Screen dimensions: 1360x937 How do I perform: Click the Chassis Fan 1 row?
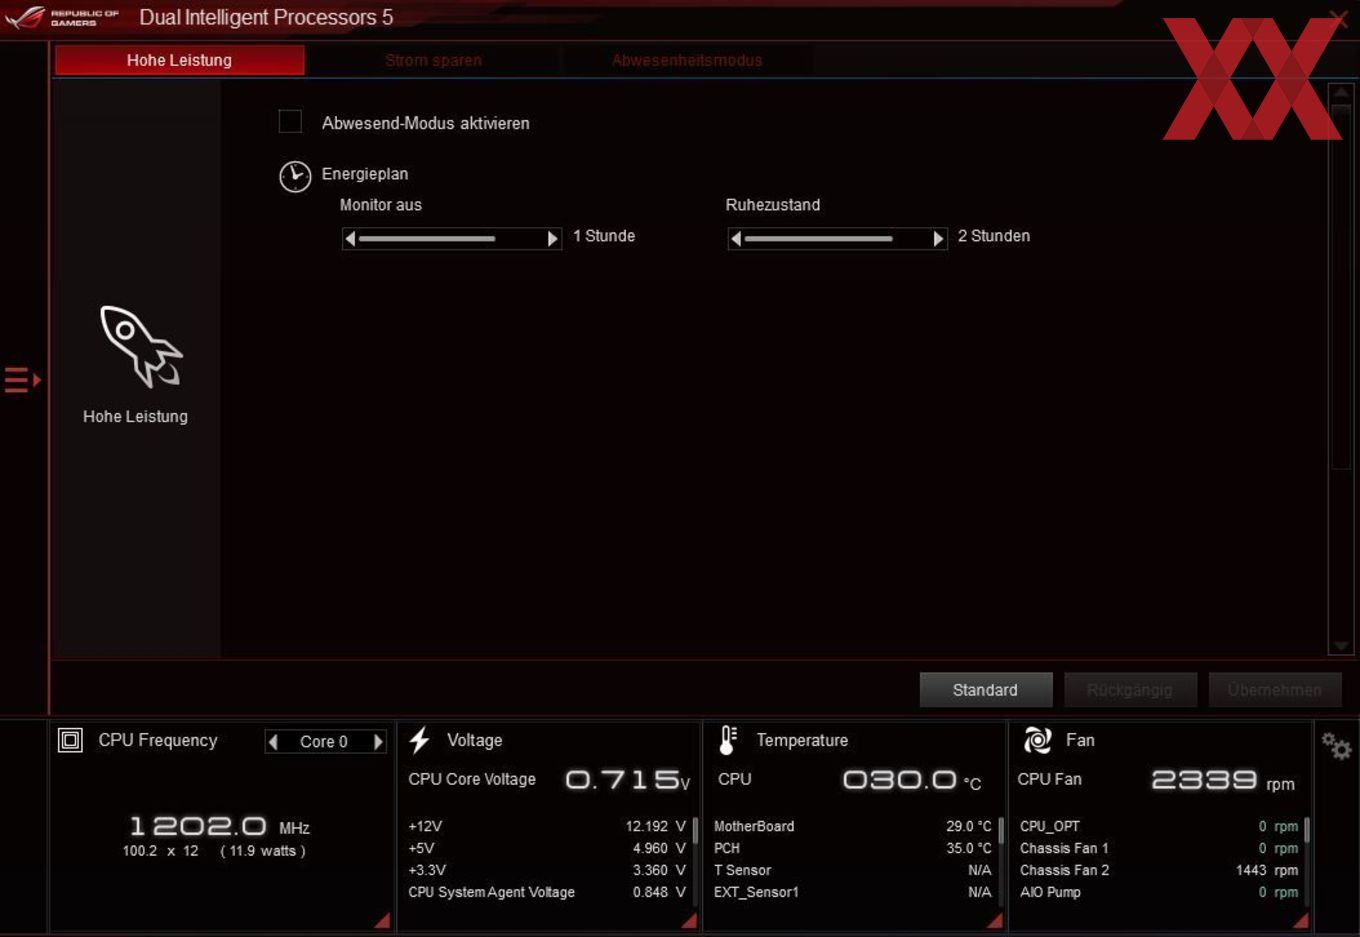click(x=1159, y=848)
